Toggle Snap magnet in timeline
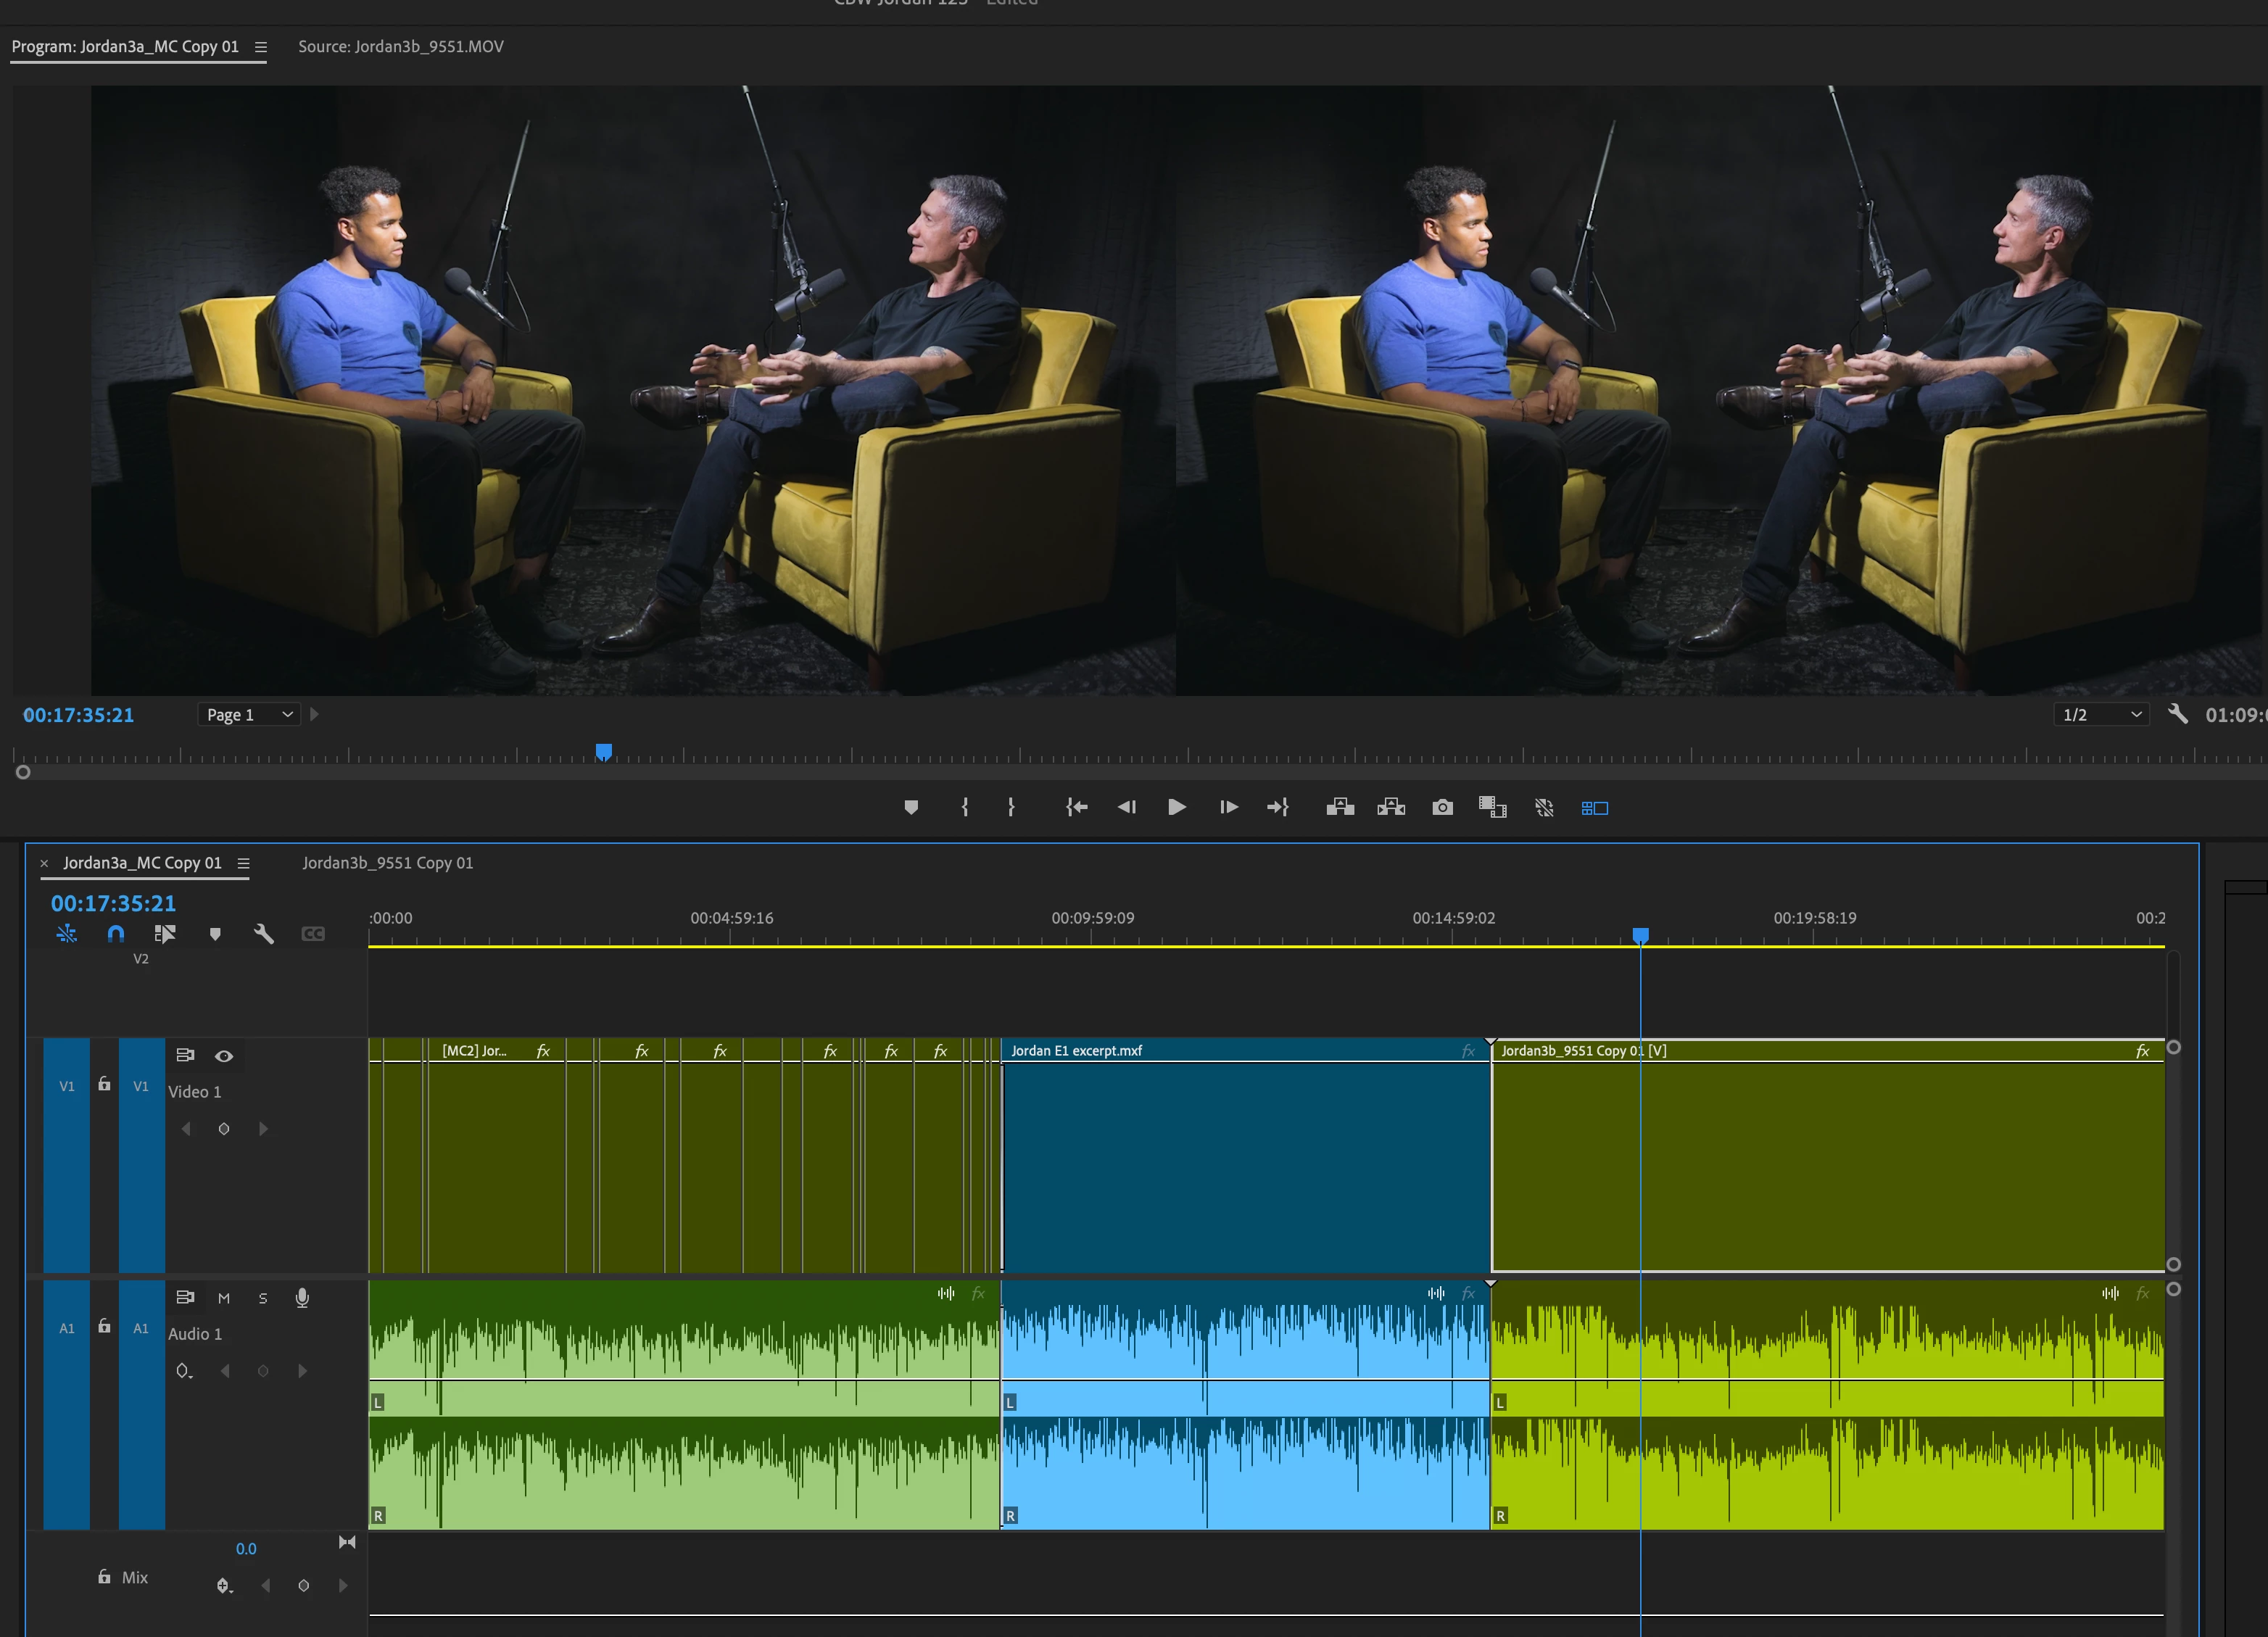Screen dimensions: 2268x1637 (x=116, y=933)
